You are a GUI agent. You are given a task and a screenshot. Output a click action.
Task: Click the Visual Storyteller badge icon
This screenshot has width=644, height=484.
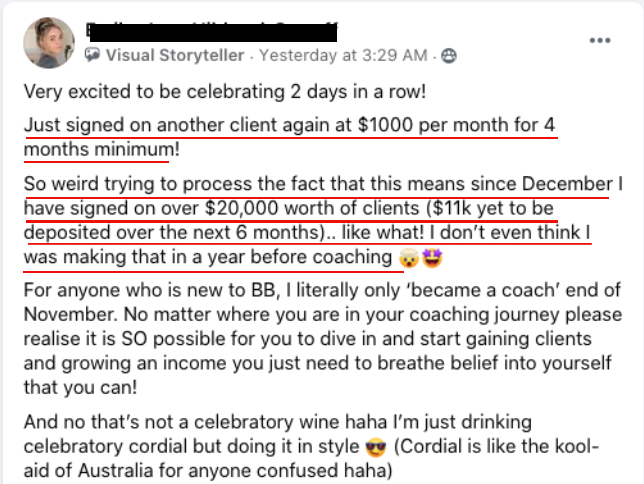coord(92,55)
